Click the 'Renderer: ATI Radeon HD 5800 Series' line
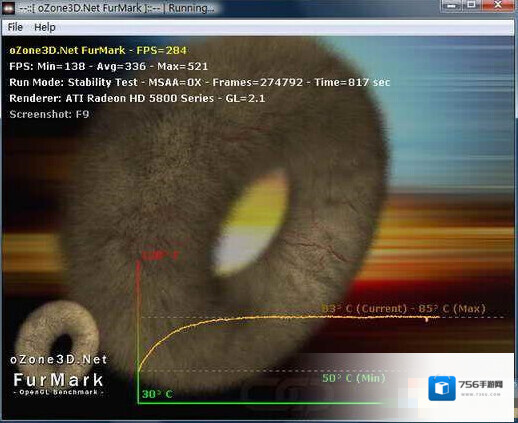 [137, 98]
